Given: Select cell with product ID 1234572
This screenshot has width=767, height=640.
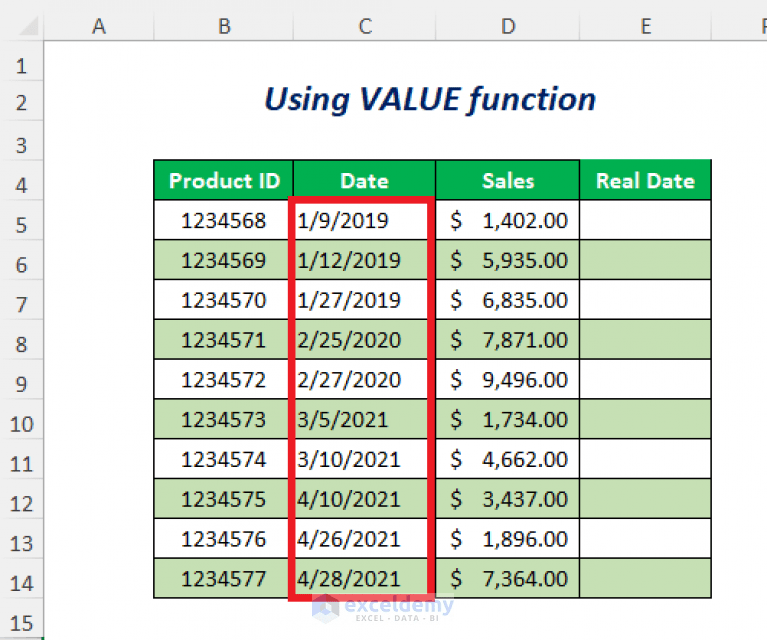Looking at the screenshot, I should point(224,379).
